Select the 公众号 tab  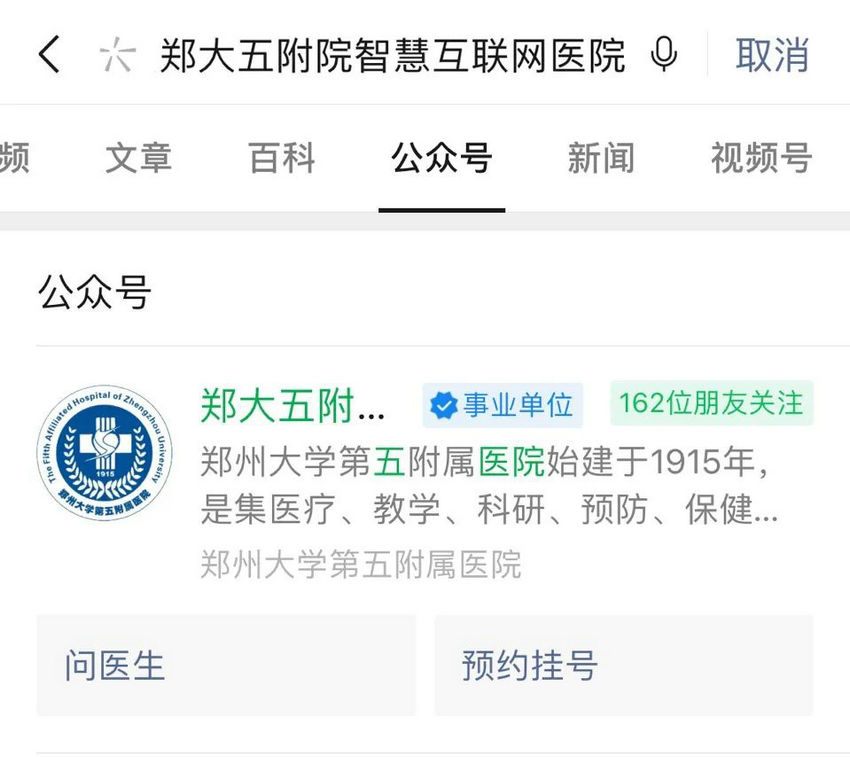(442, 158)
